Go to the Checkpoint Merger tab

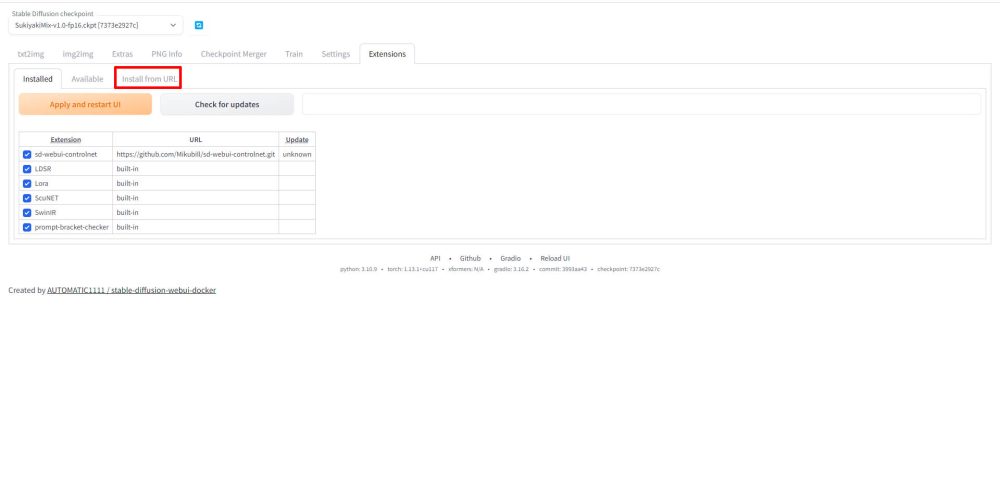tap(233, 54)
